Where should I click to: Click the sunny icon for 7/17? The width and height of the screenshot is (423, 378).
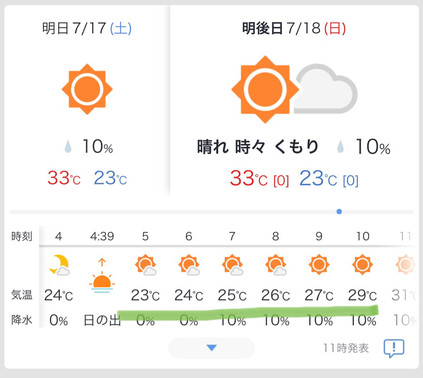click(x=87, y=89)
